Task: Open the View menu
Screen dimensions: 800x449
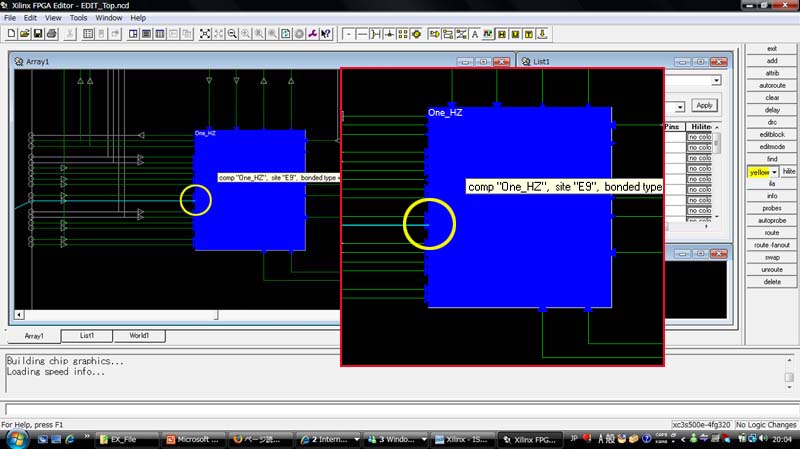Action: click(53, 18)
